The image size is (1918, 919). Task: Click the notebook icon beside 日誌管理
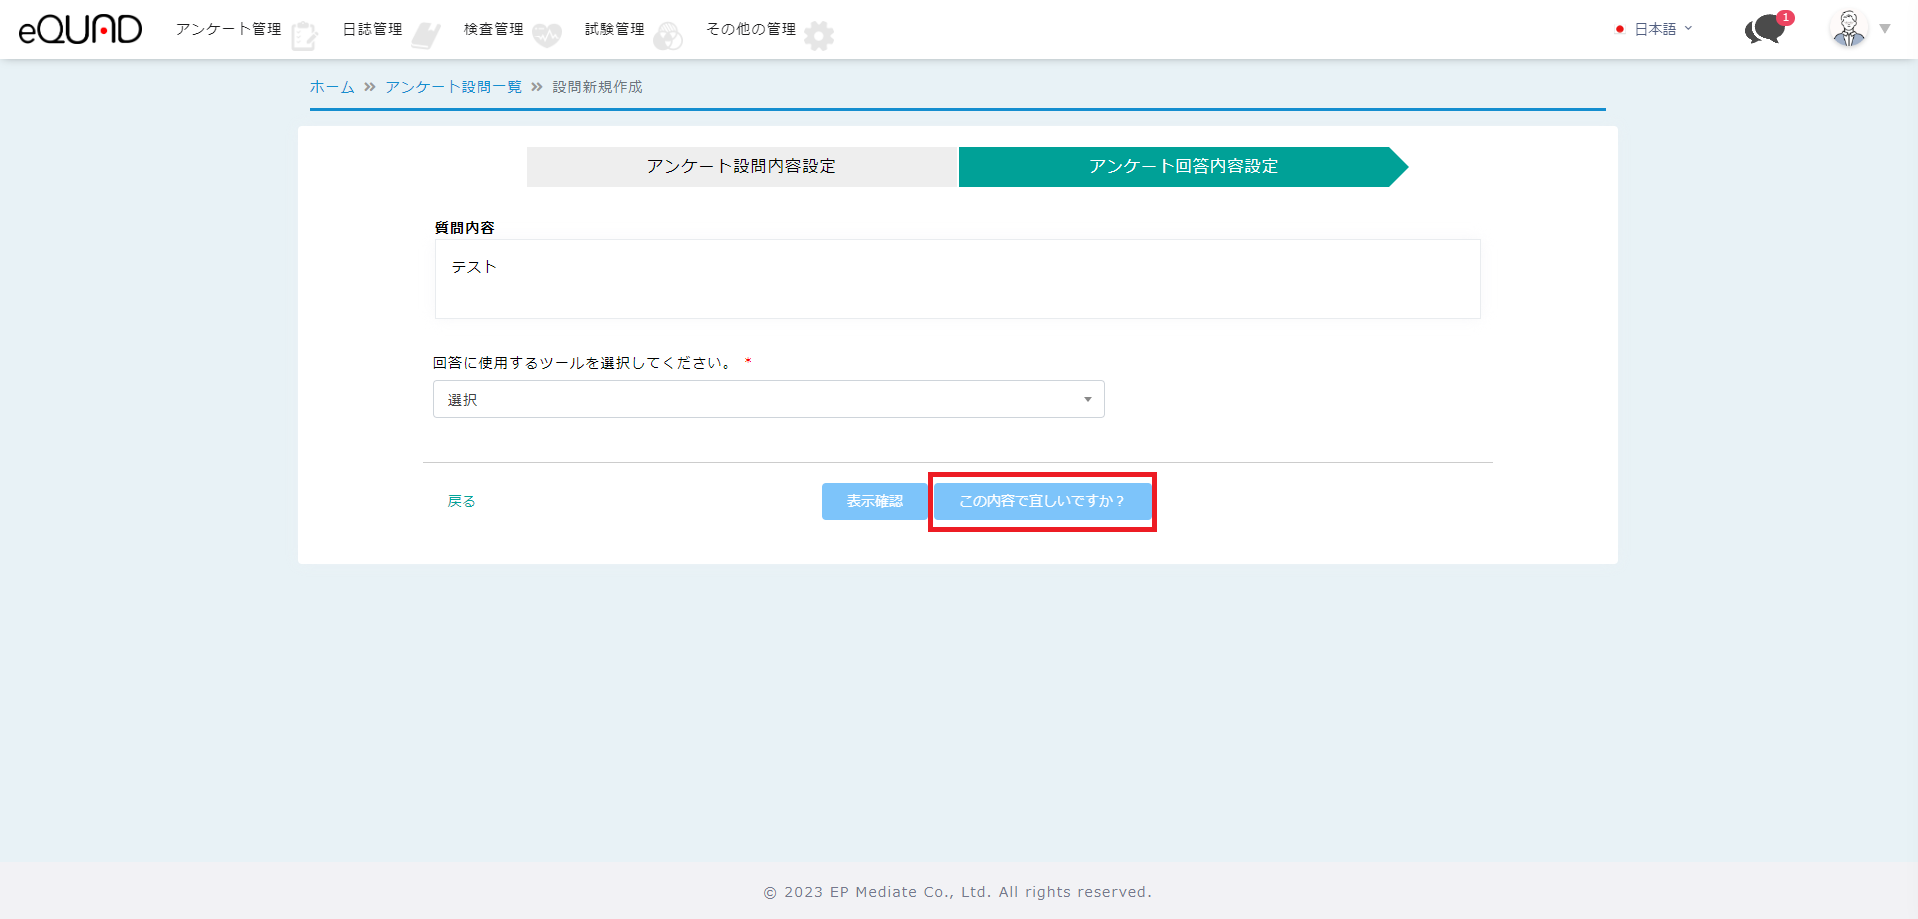pos(425,36)
